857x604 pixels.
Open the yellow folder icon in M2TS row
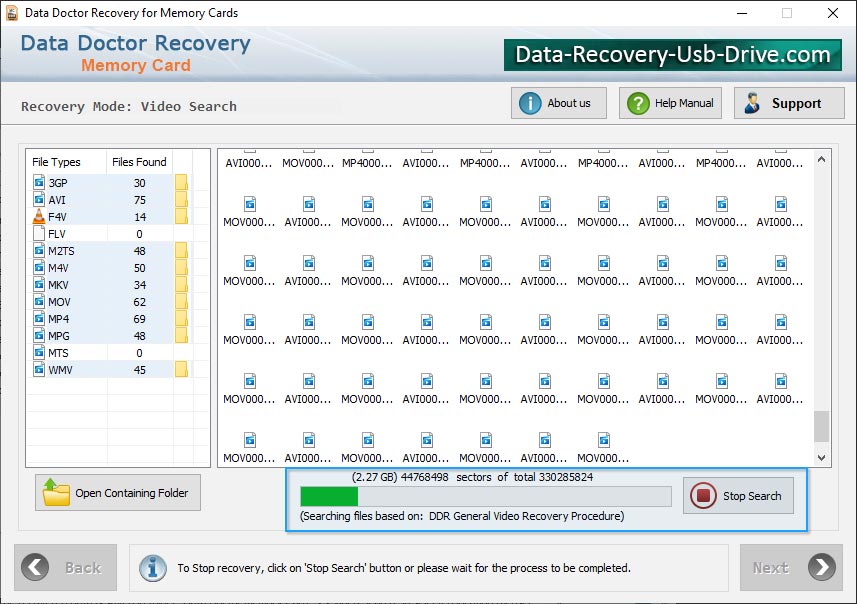(x=181, y=250)
